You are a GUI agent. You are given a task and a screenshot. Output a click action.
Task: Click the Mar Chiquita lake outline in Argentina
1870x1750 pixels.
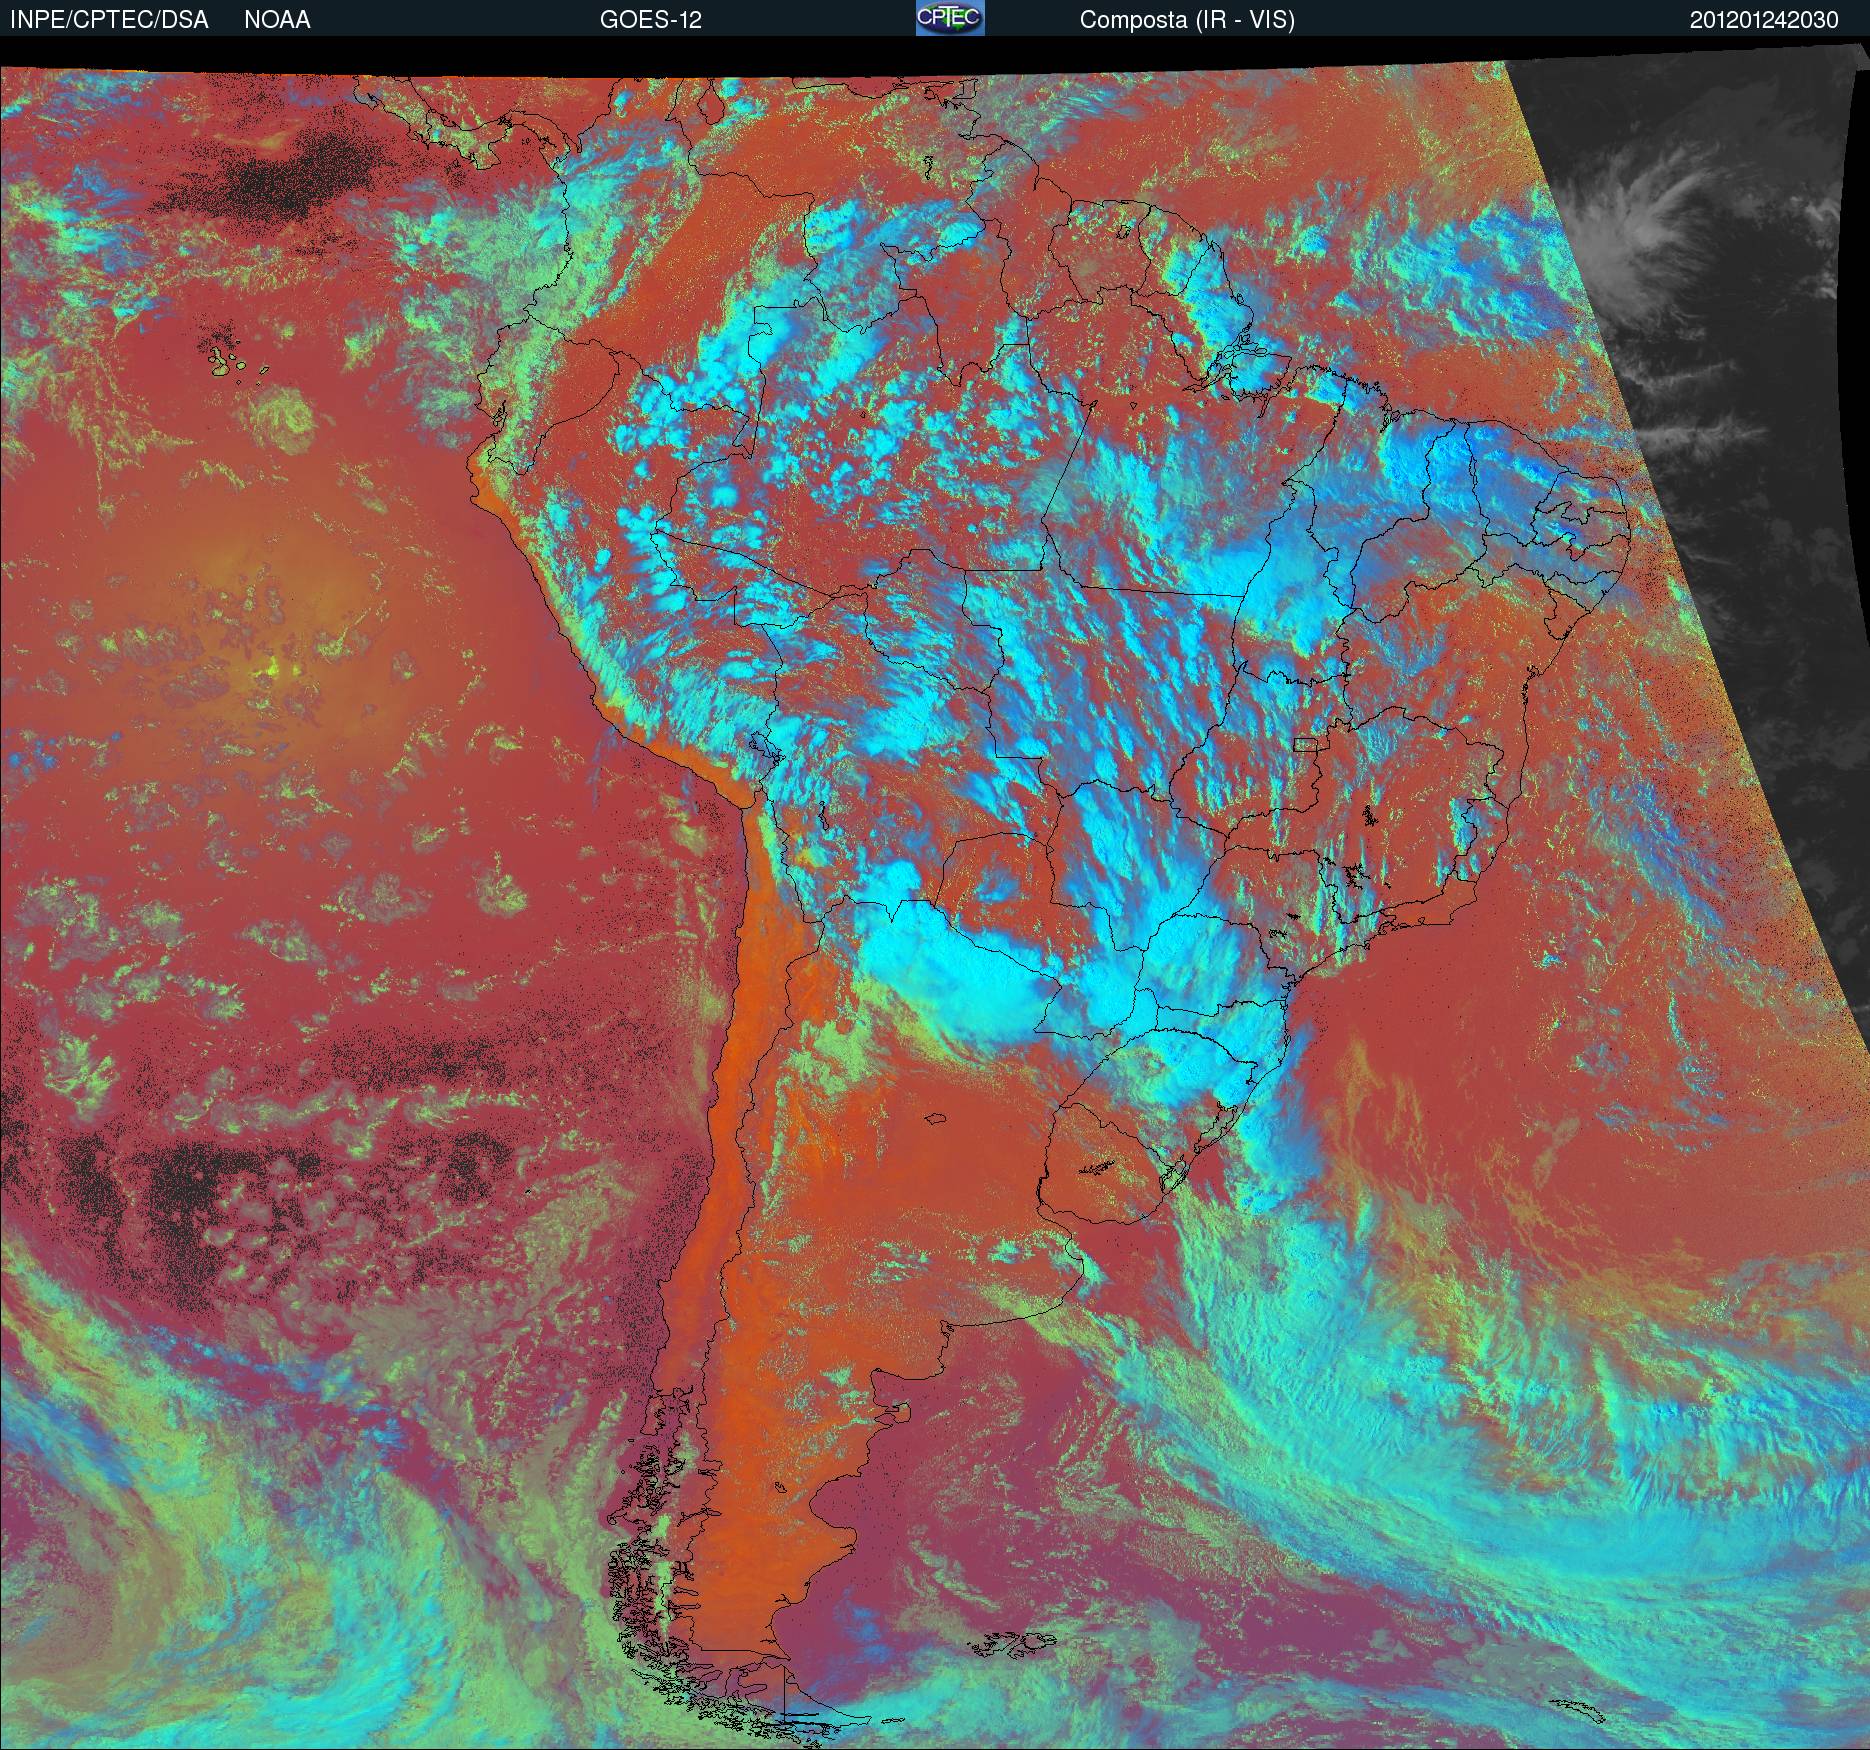[x=936, y=1120]
